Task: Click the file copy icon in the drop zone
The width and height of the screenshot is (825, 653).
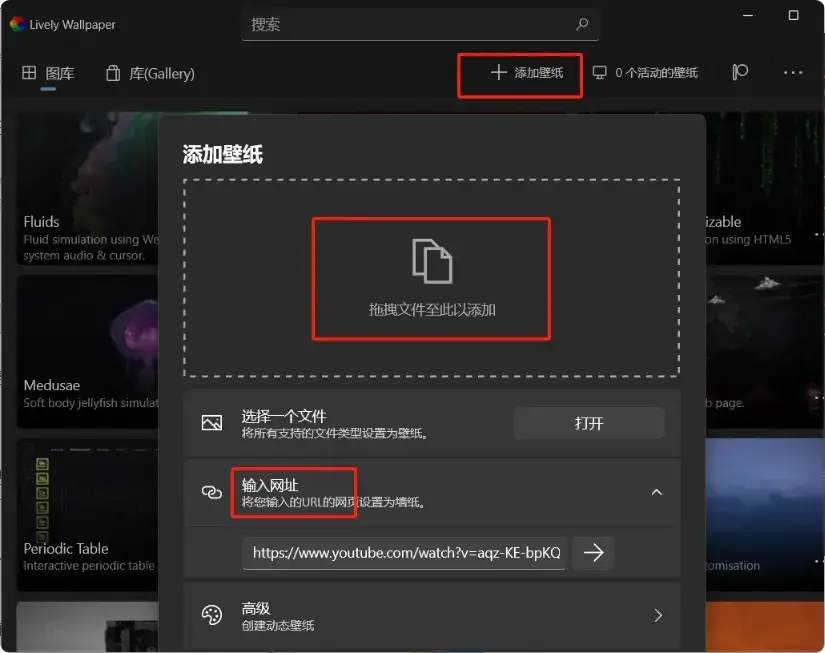Action: [431, 258]
